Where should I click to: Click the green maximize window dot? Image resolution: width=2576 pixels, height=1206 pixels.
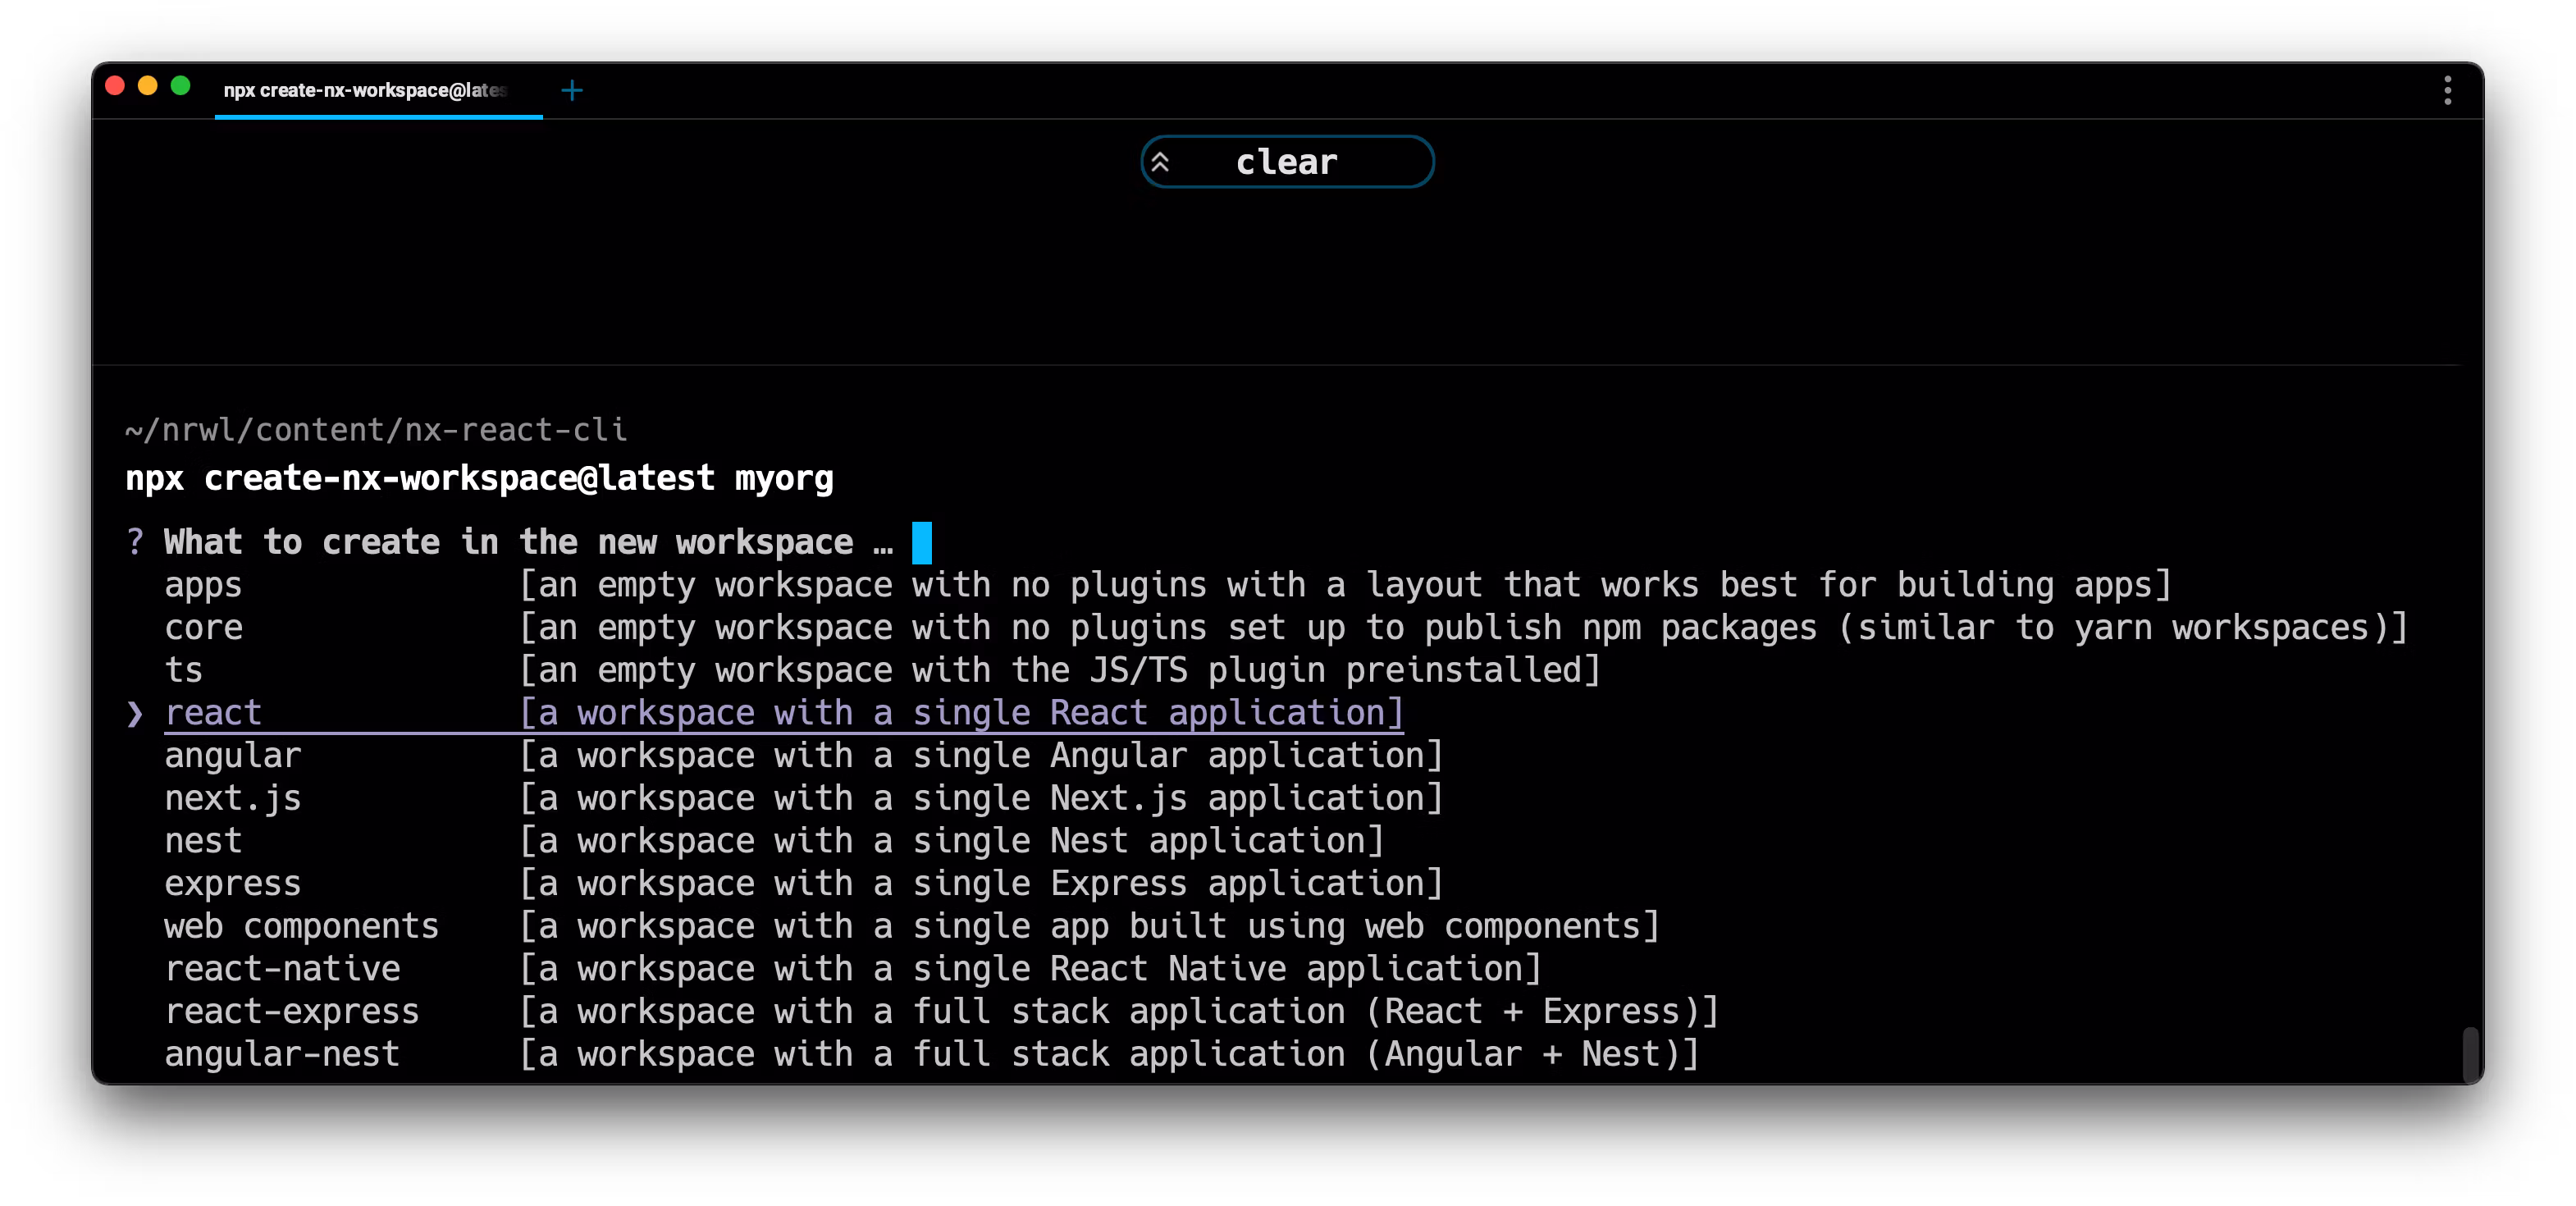(x=181, y=87)
